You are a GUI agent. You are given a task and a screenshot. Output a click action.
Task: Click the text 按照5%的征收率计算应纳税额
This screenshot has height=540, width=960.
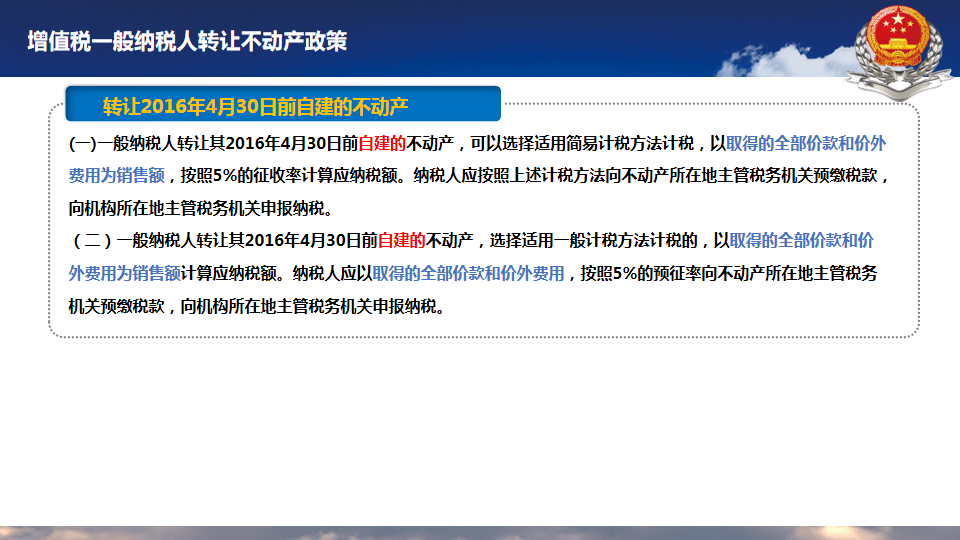(x=290, y=176)
